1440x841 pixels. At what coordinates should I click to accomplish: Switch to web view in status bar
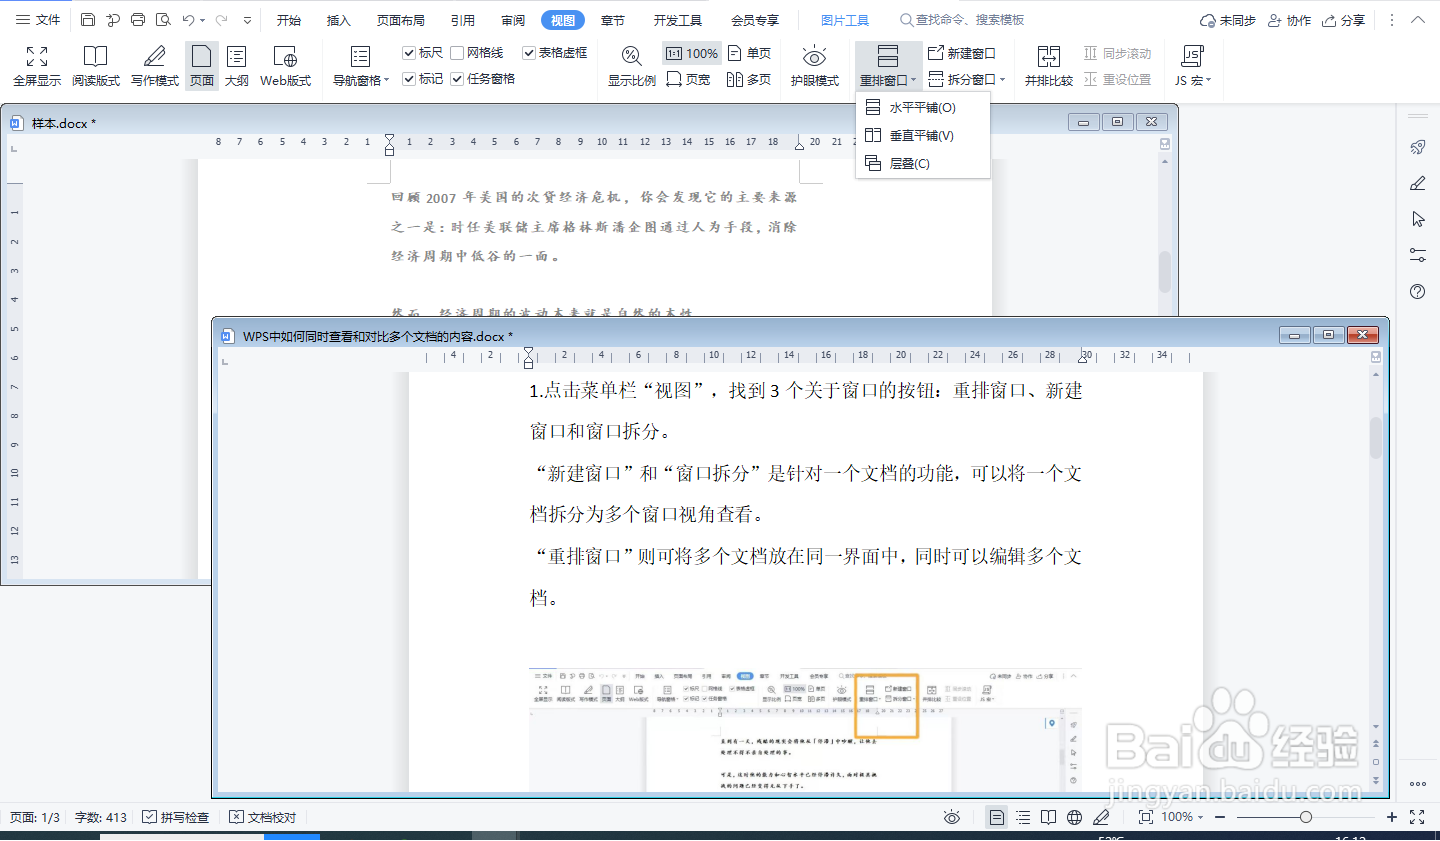(1074, 817)
